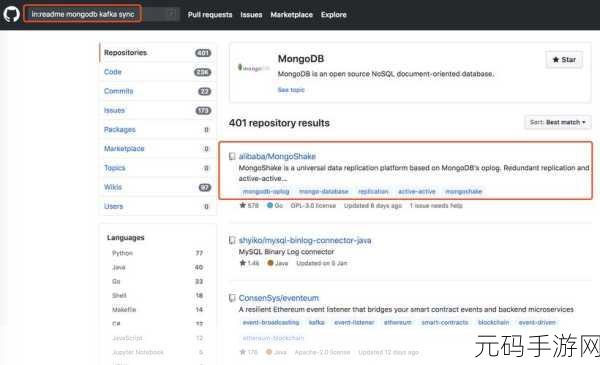Viewport: 600px width, 365px height.
Task: Select the Users result filter
Action: click(157, 206)
